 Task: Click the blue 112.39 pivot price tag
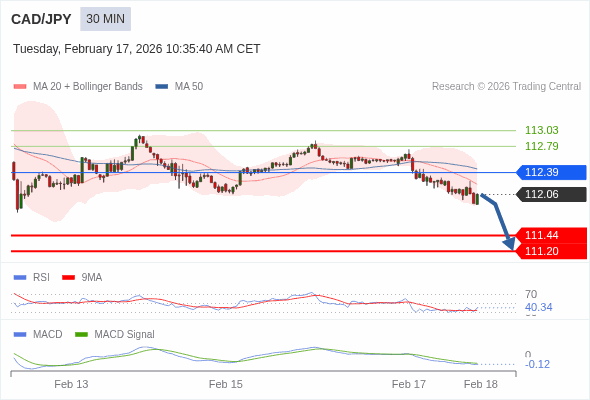551,172
